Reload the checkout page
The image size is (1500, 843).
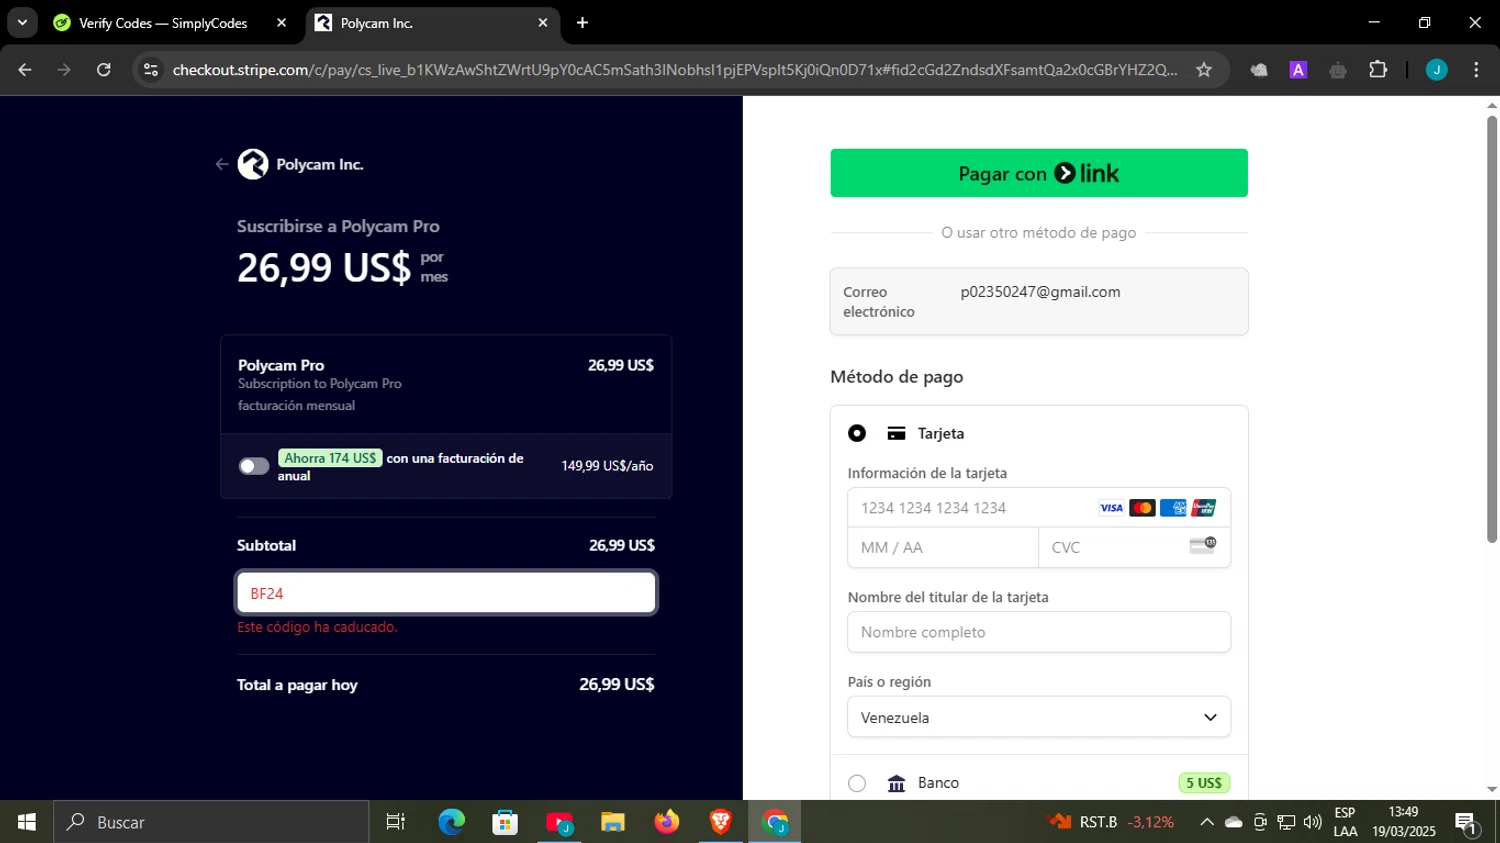[x=103, y=70]
